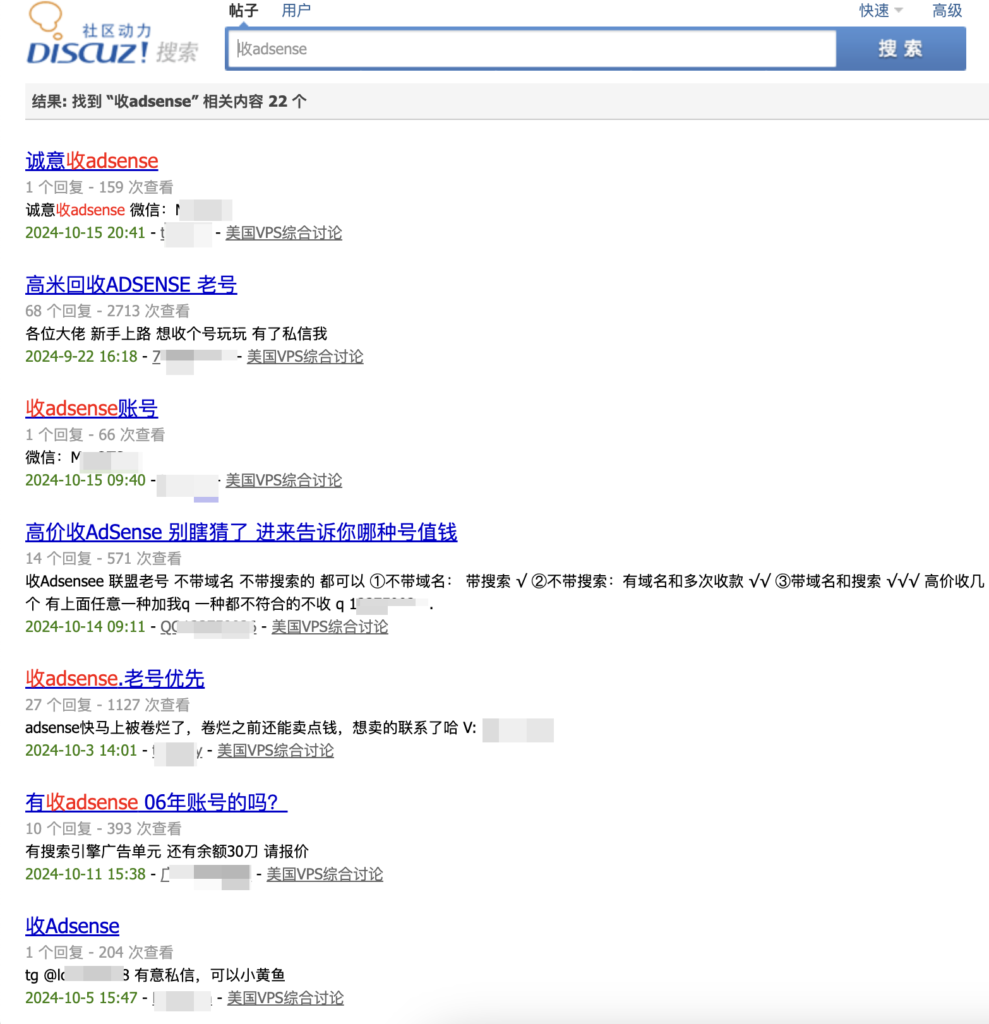Click text 1 个回复 - 159 次查看
This screenshot has height=1024, width=989.
[x=99, y=187]
